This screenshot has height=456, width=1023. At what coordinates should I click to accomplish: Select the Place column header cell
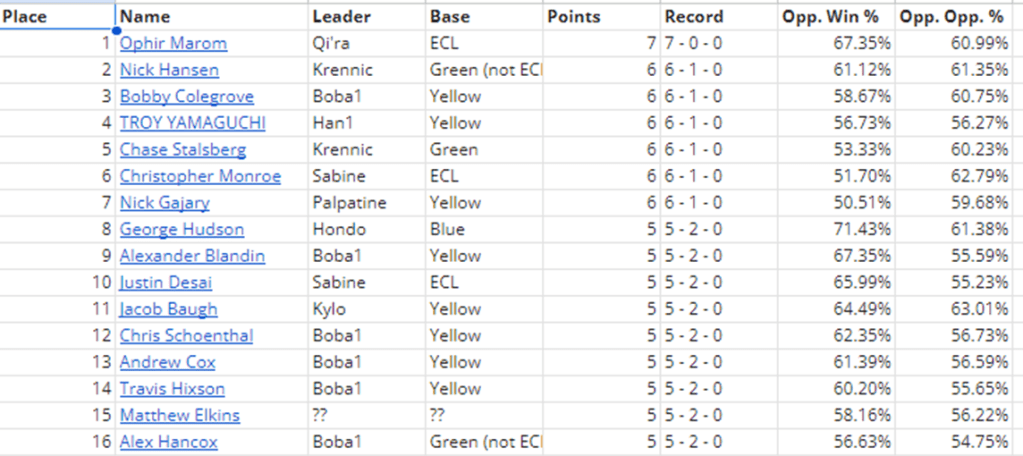click(x=57, y=17)
